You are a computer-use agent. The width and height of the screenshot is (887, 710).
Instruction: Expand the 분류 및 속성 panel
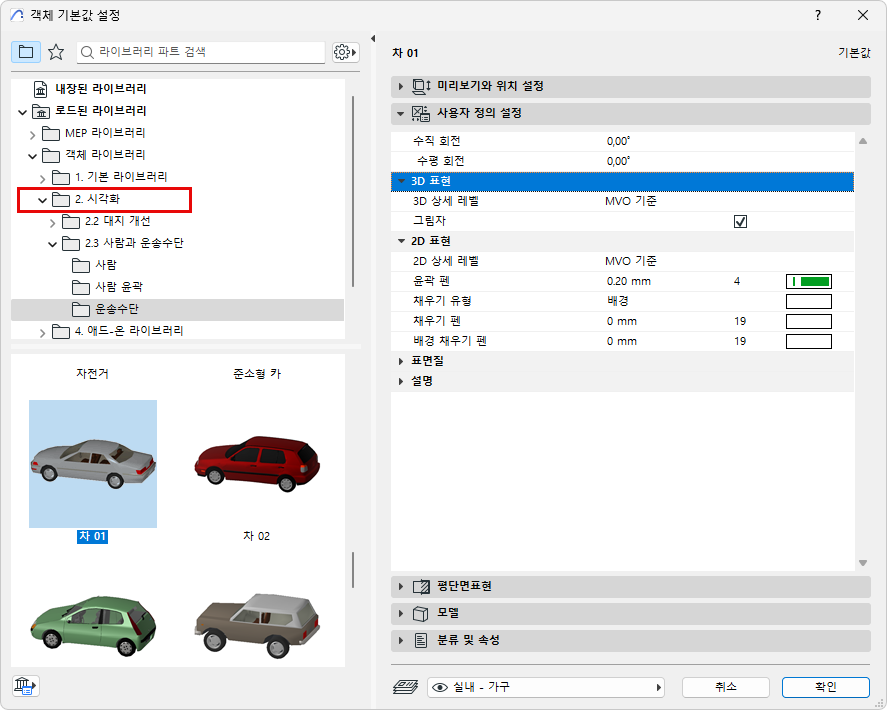(401, 640)
